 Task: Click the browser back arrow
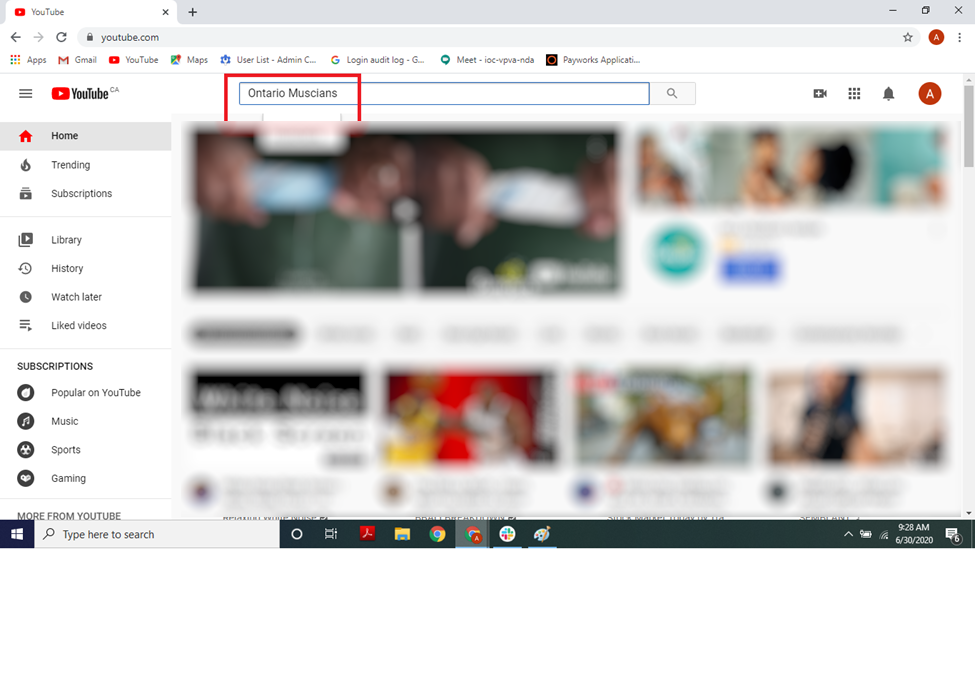16,37
